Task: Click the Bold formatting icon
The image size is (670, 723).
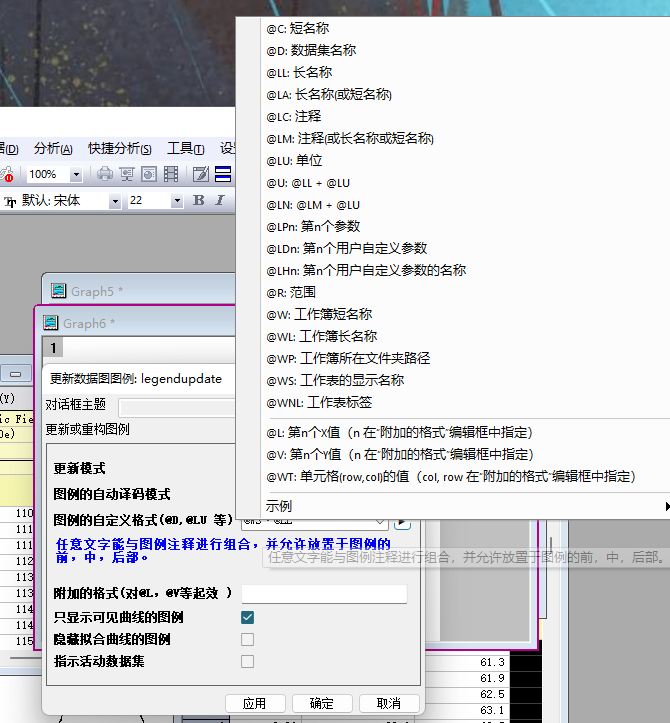Action: tap(198, 201)
